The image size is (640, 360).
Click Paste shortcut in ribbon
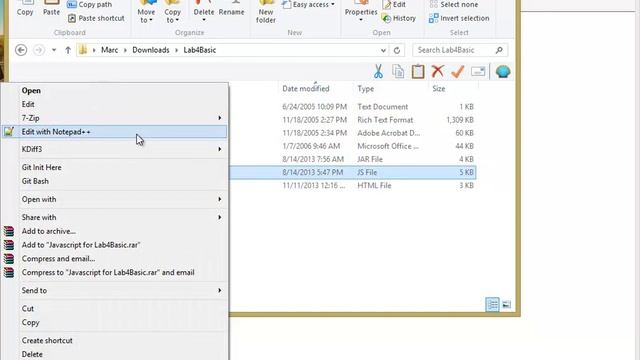coord(96,18)
